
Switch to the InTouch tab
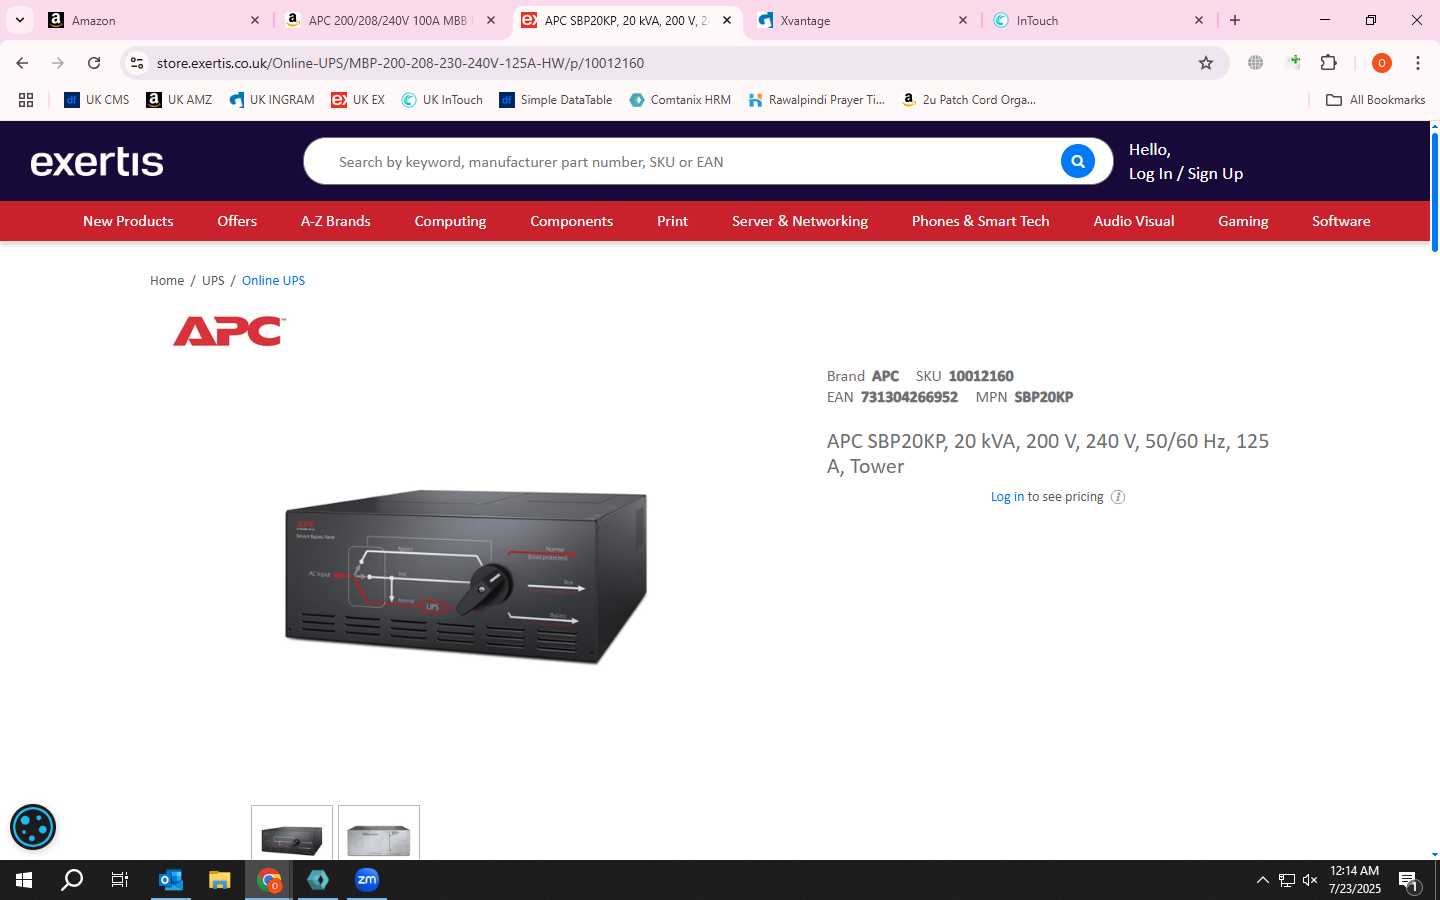tap(1097, 20)
